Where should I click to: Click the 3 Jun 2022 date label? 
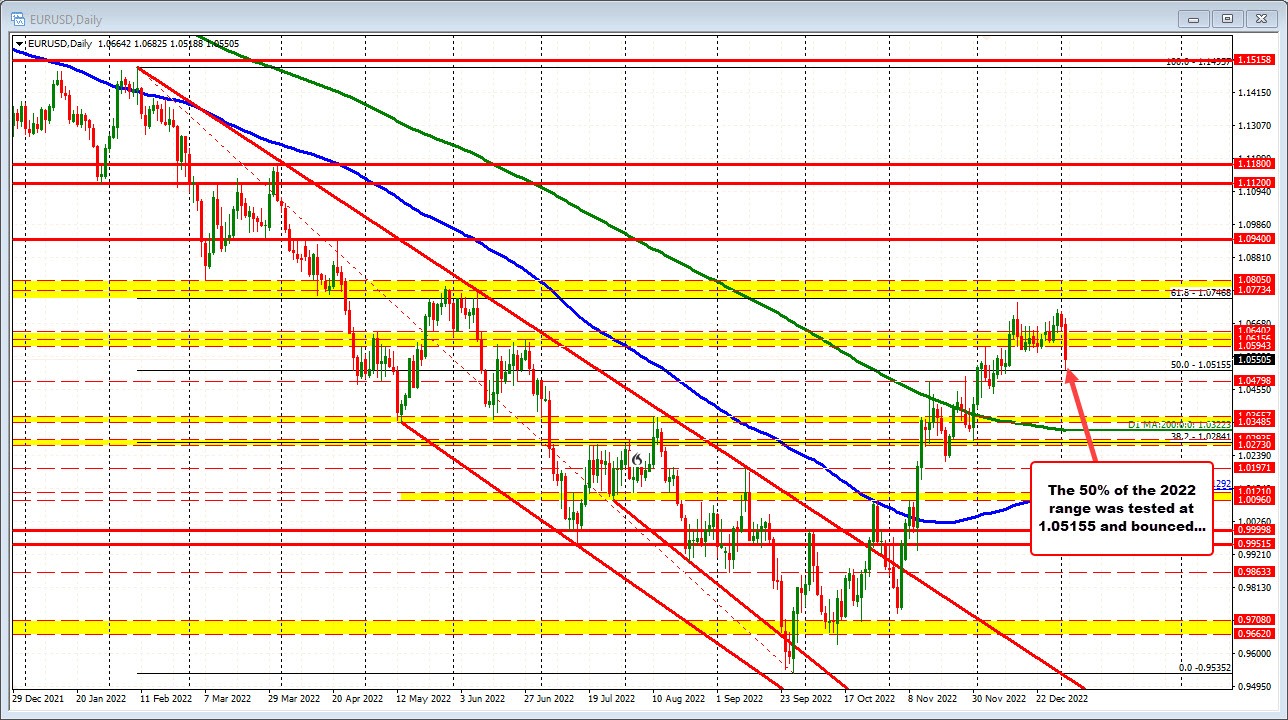(x=484, y=699)
